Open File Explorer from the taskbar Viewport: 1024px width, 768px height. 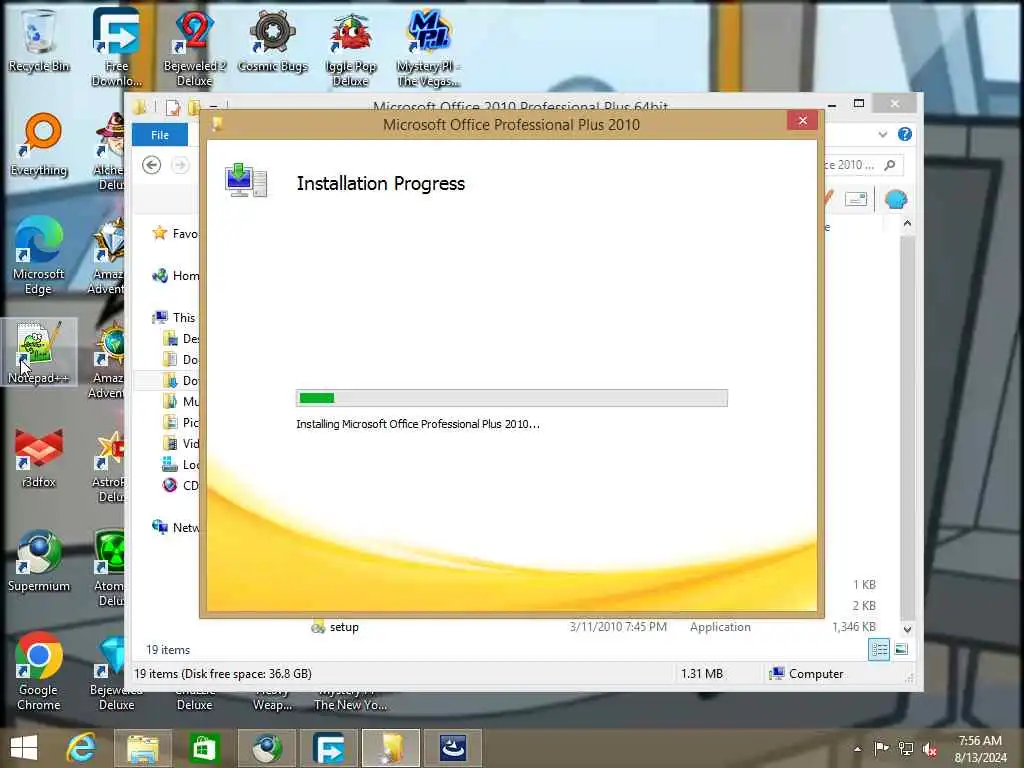click(142, 748)
